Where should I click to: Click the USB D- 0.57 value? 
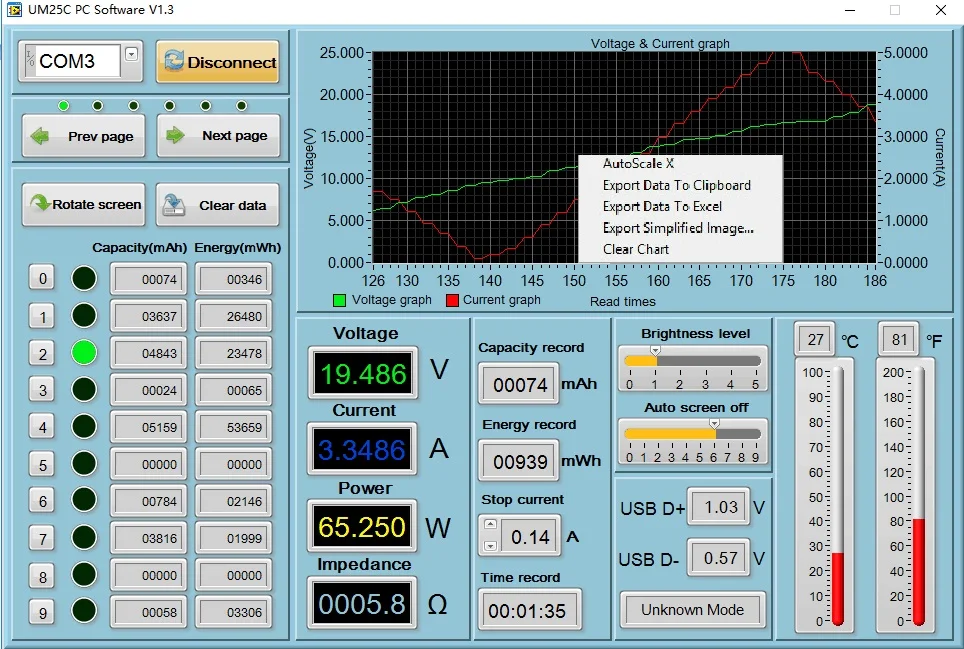(720, 558)
